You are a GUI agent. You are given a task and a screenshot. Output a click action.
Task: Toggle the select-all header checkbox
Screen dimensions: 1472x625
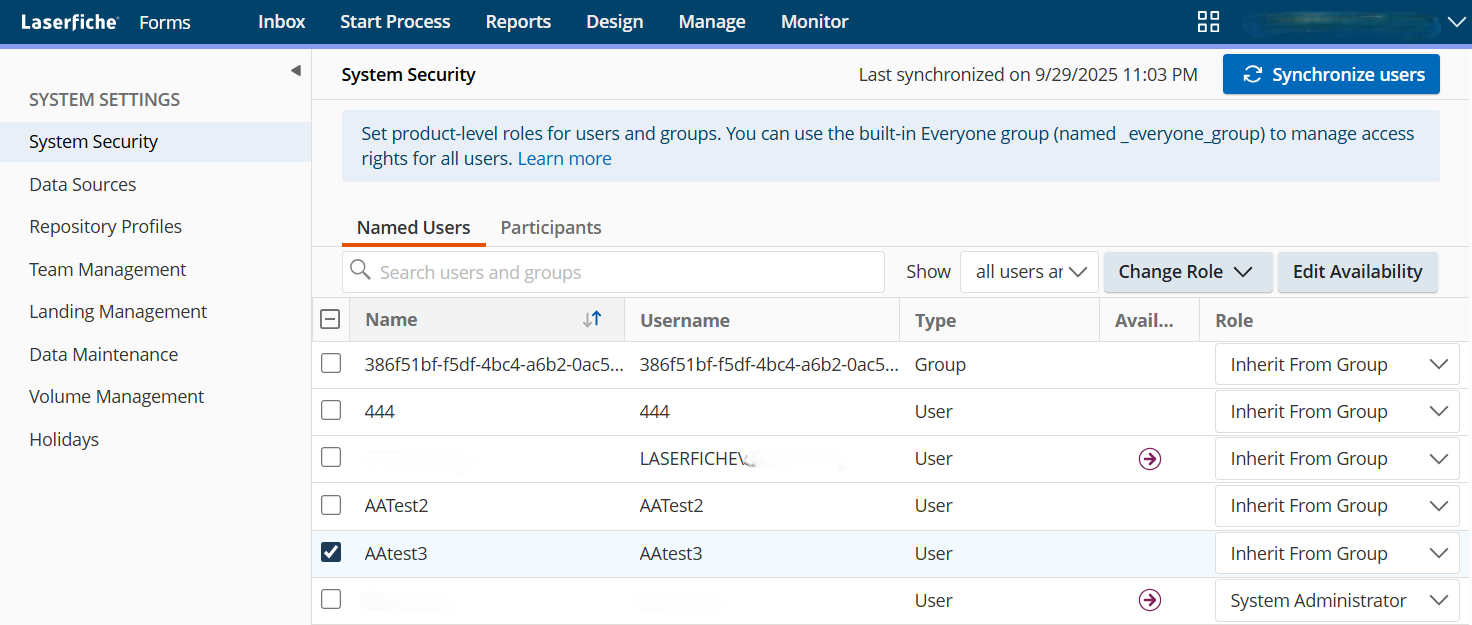coord(330,320)
